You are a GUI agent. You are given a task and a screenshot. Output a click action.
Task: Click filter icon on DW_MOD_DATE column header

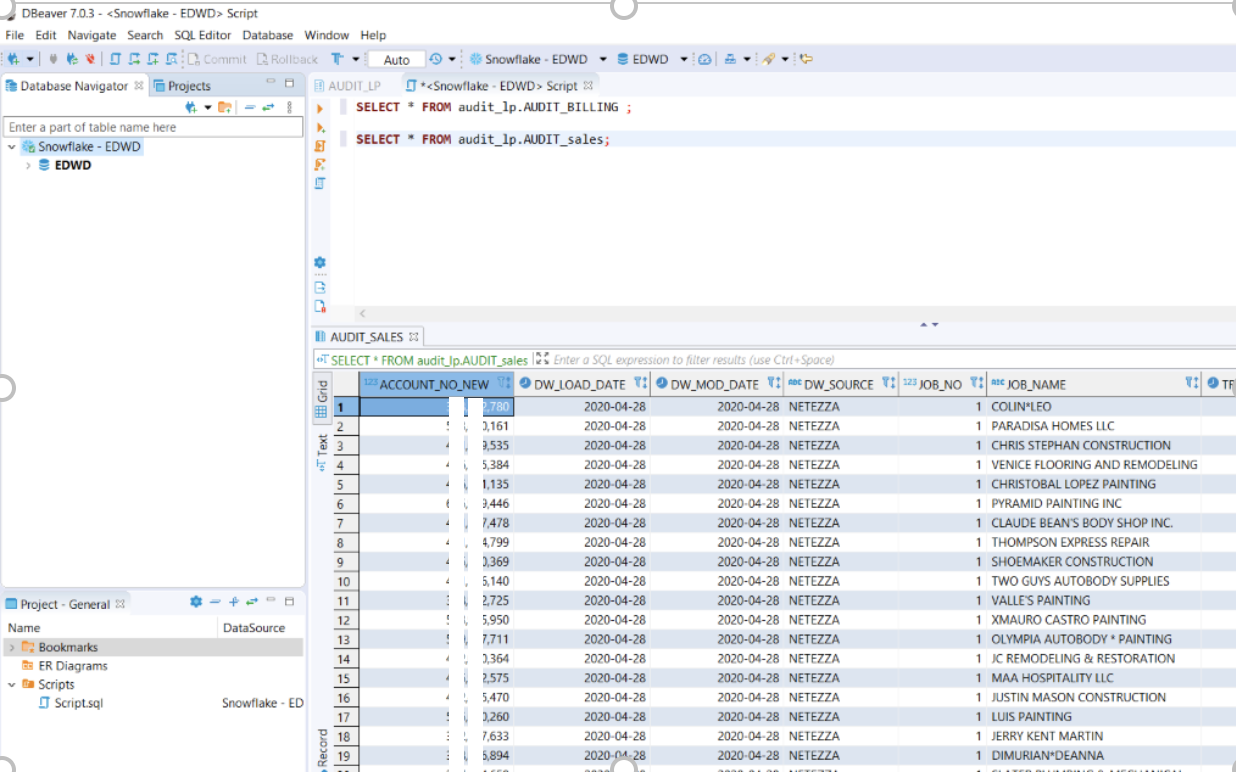[773, 383]
